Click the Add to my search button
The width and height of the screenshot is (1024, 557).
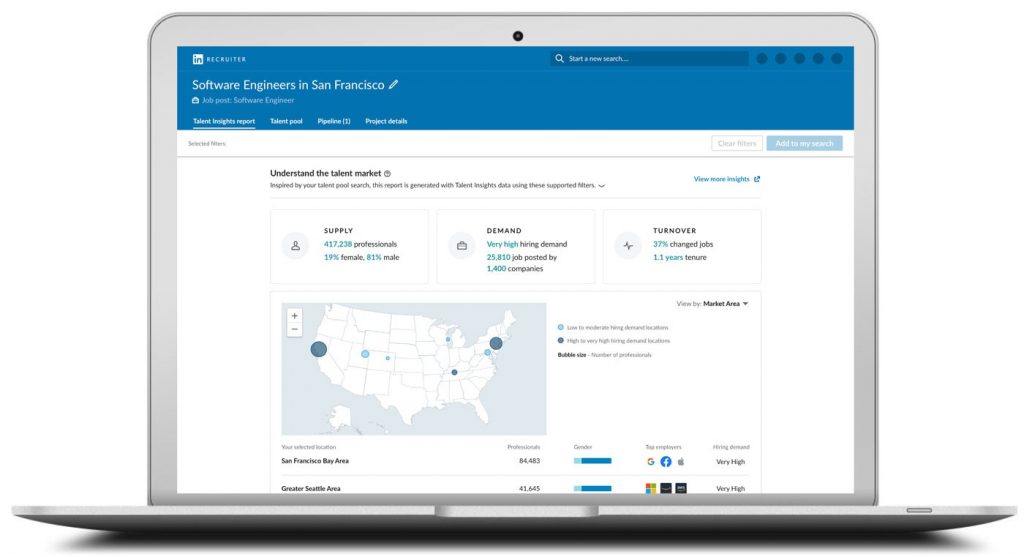click(805, 144)
